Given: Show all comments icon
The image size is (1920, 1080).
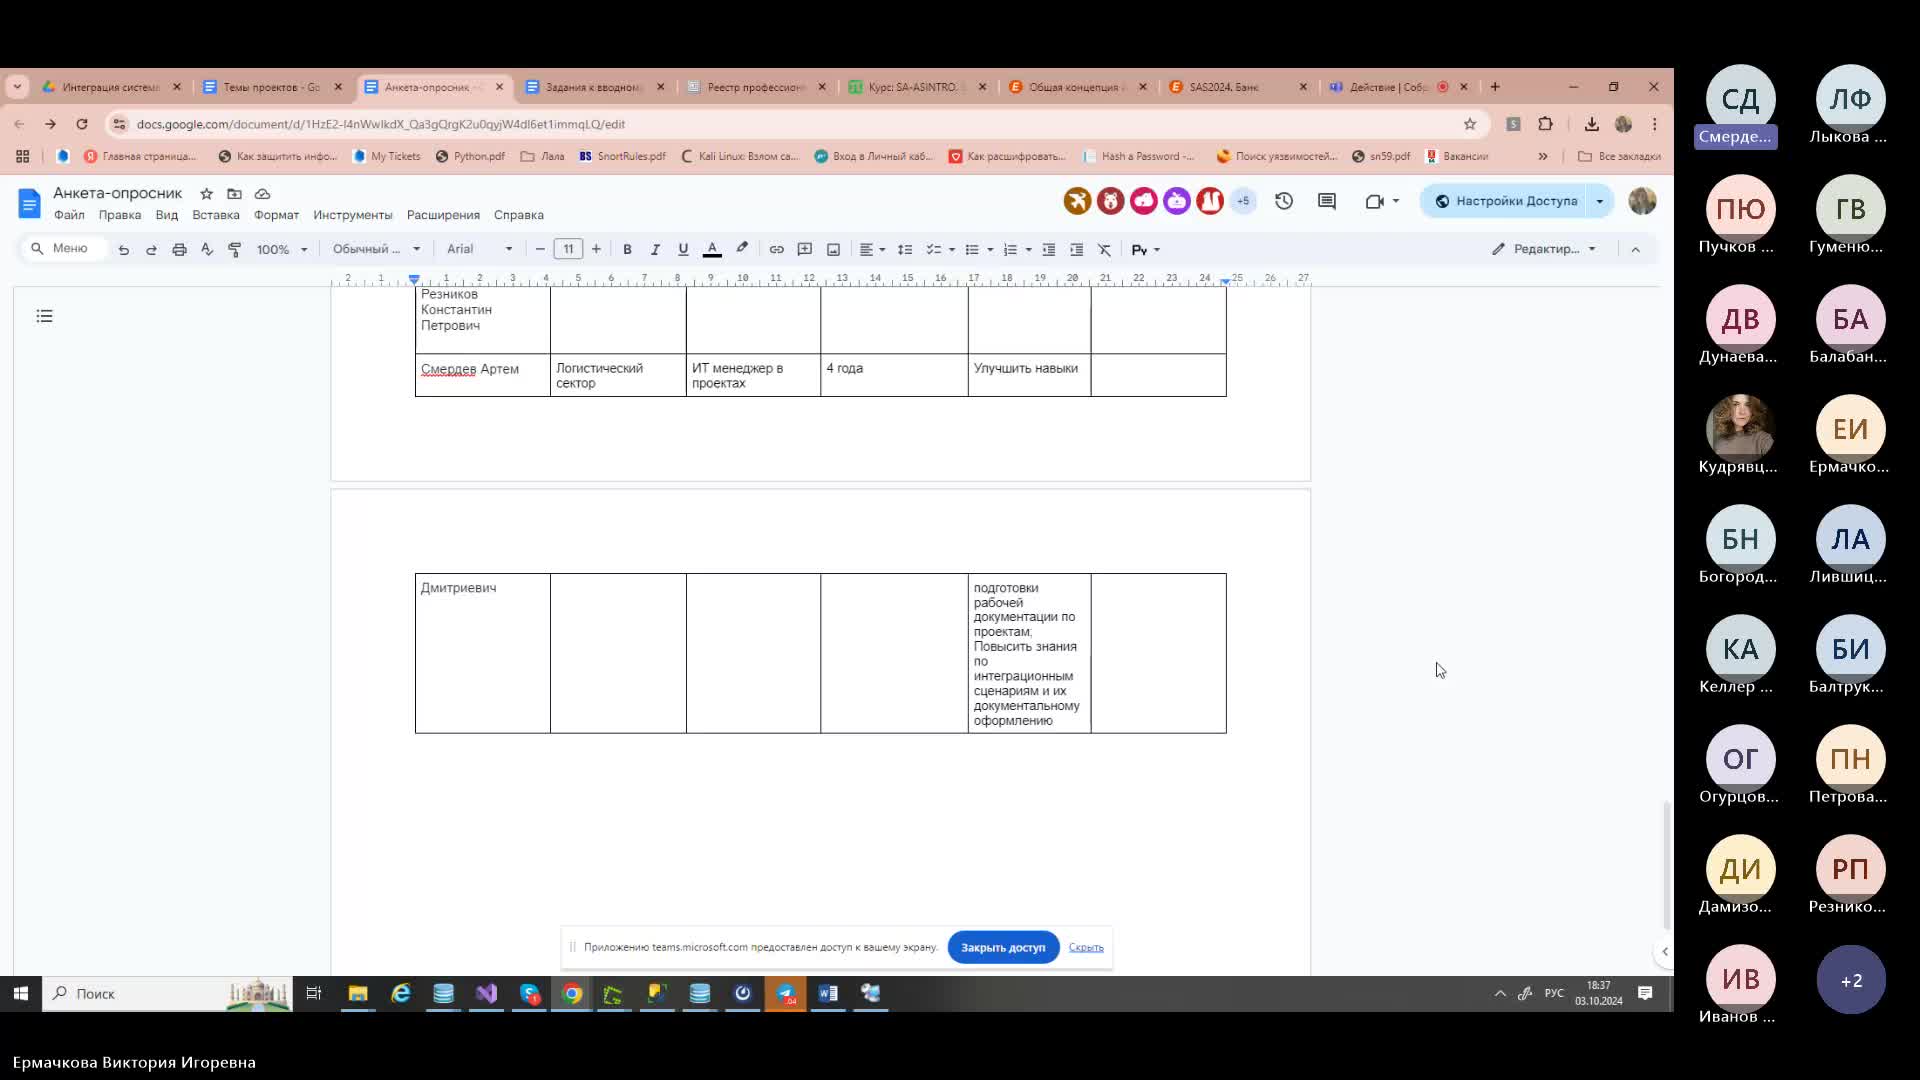Looking at the screenshot, I should [x=1327, y=201].
